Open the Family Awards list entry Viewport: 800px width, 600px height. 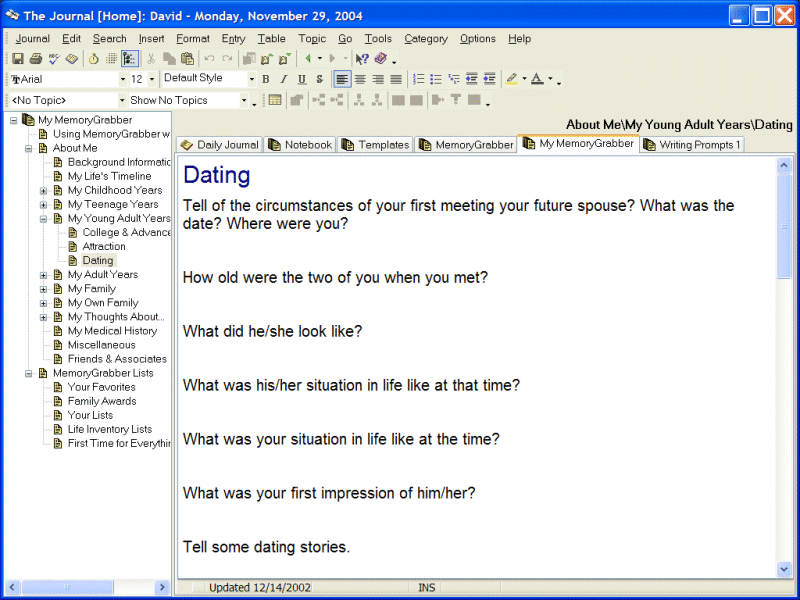tap(101, 401)
